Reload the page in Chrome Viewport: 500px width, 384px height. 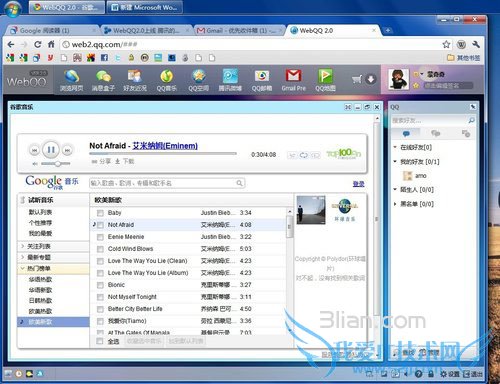(38, 44)
